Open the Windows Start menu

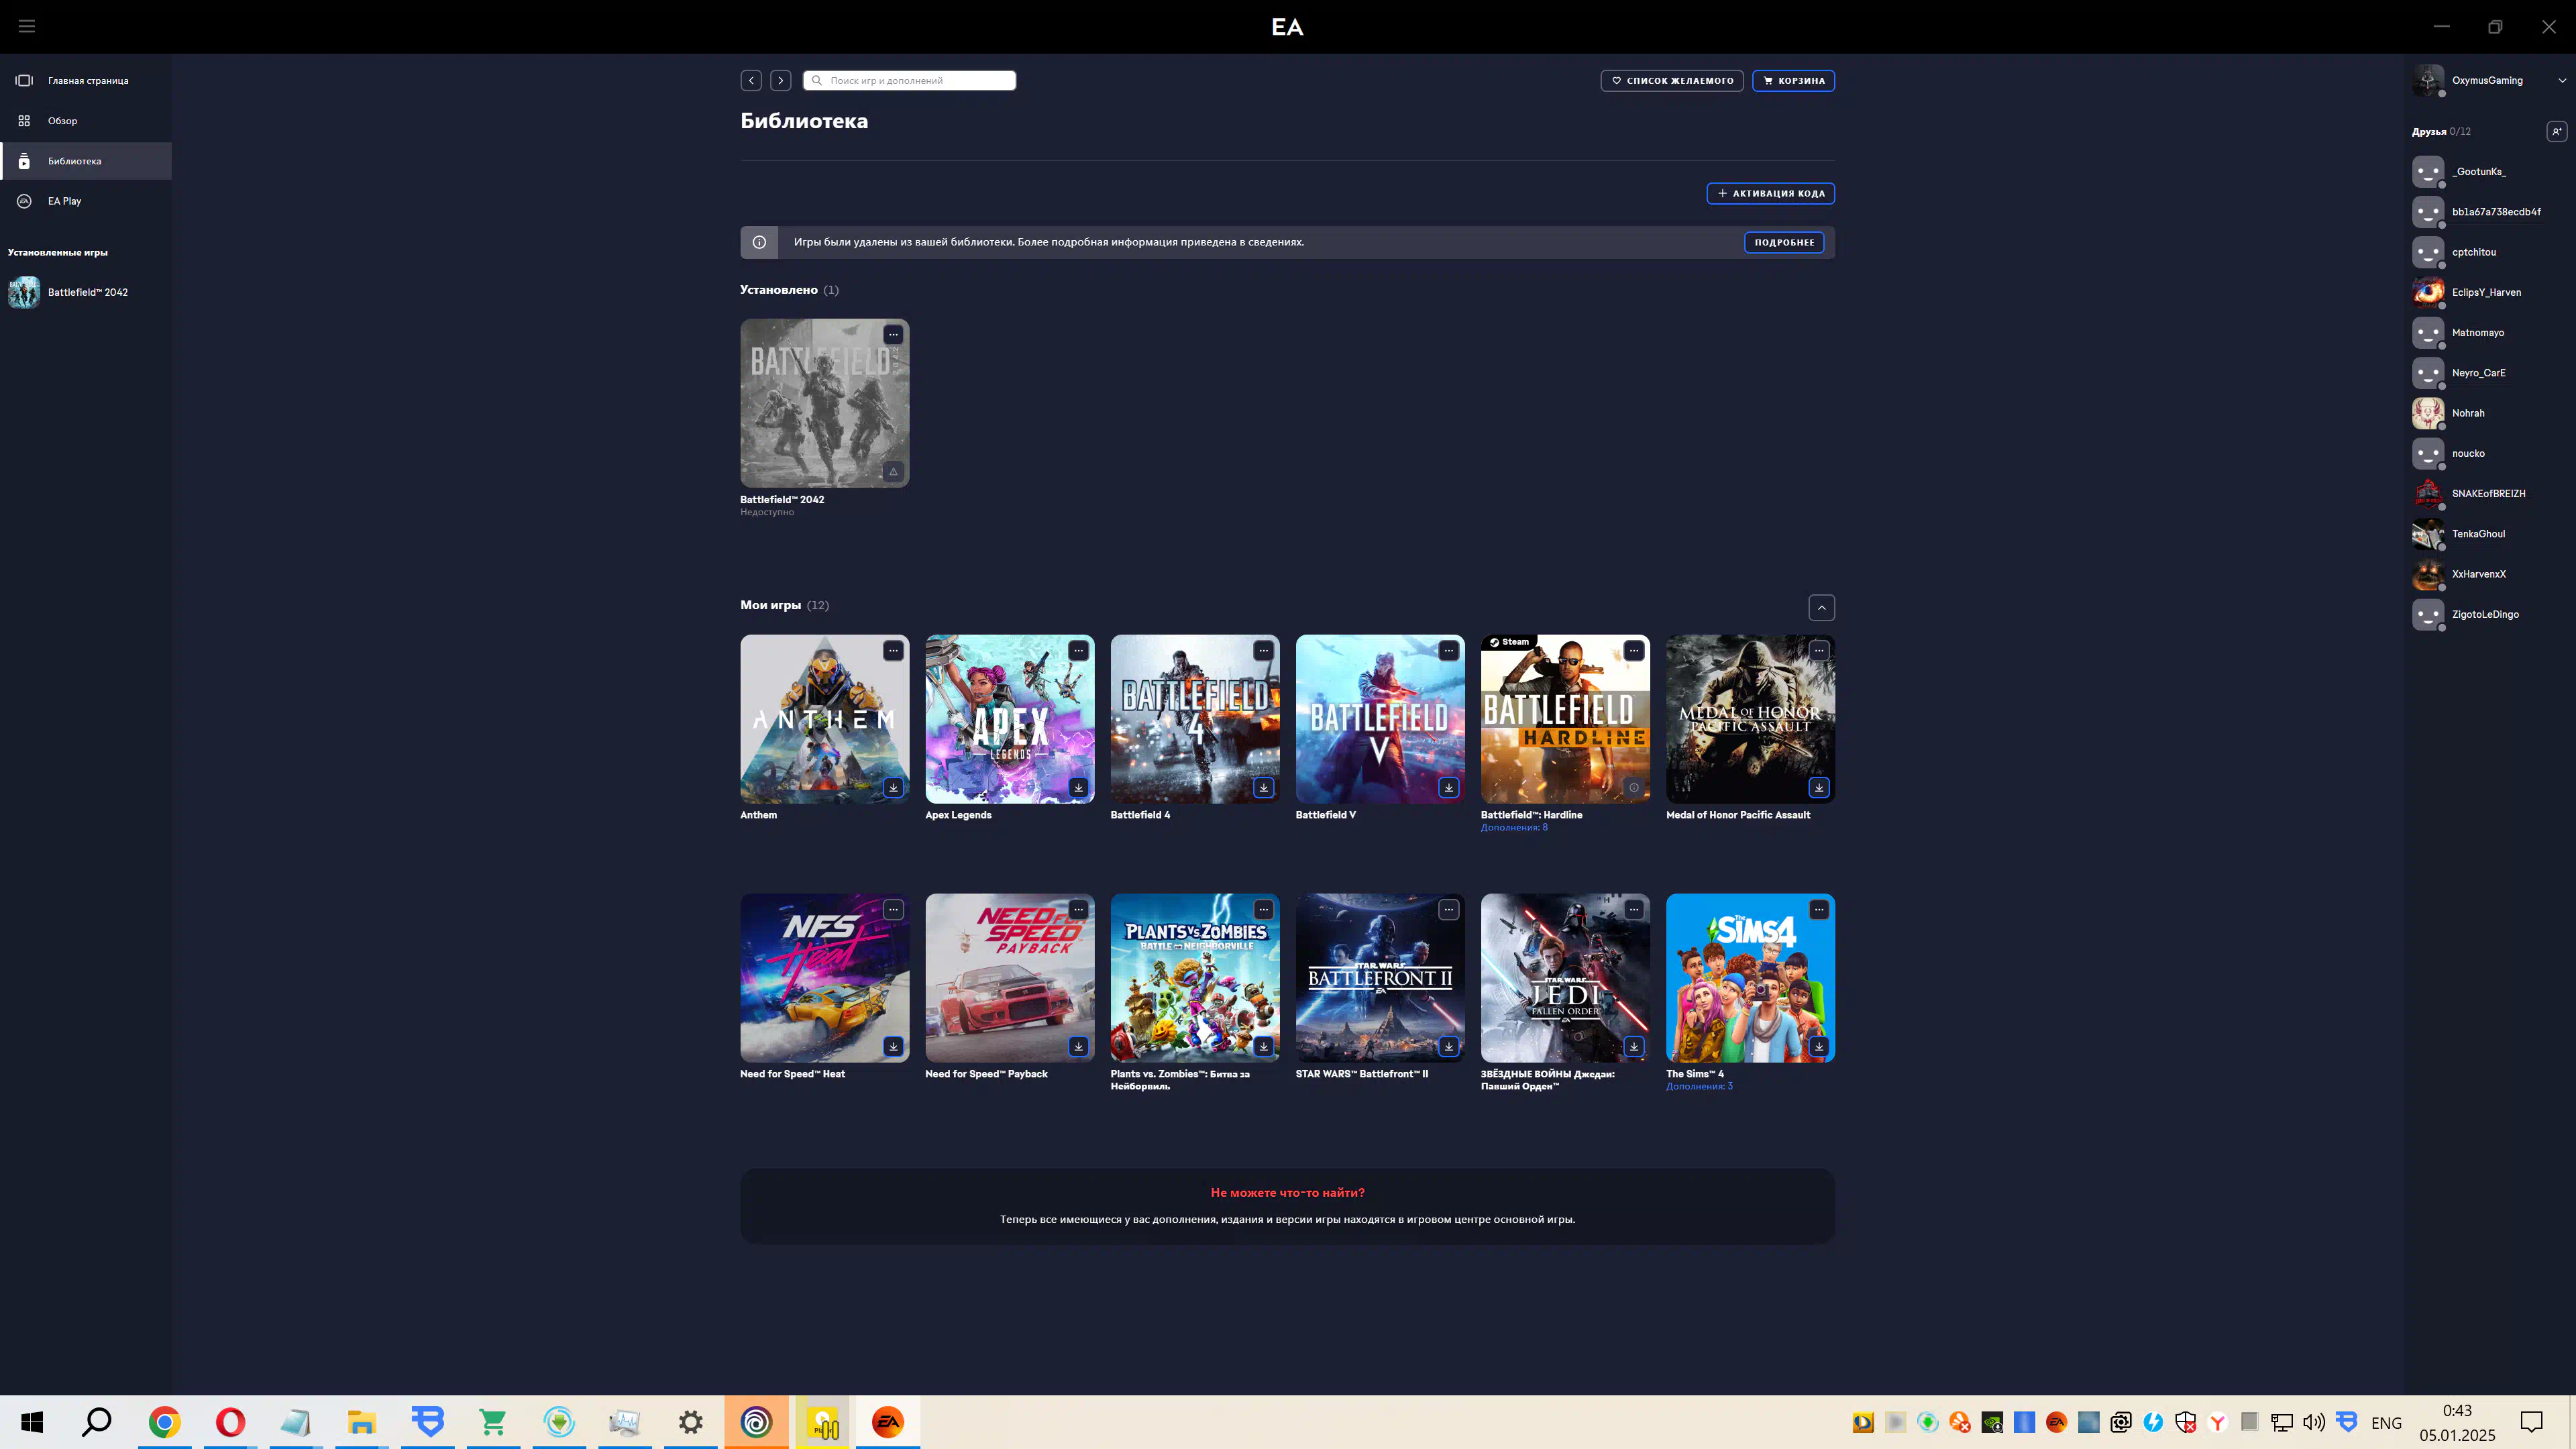coord(32,1422)
